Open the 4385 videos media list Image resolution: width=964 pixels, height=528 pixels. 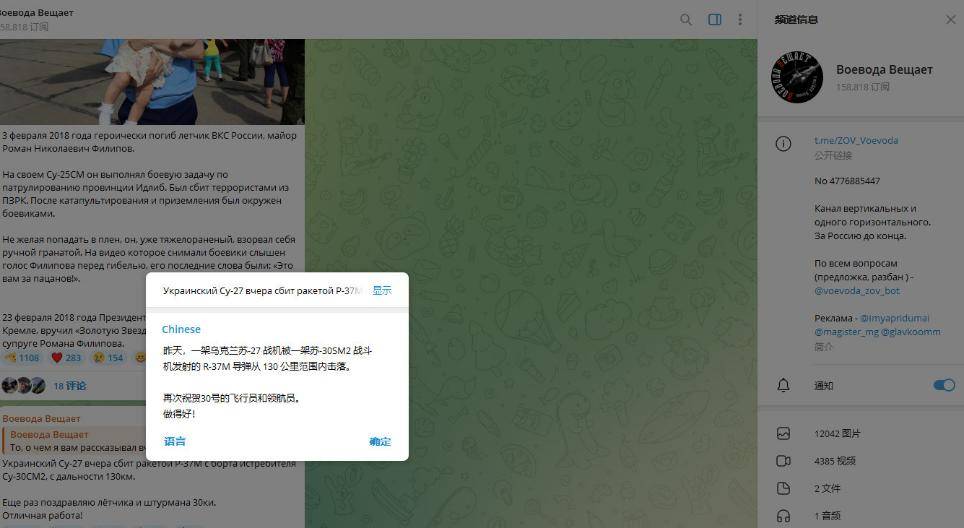835,461
